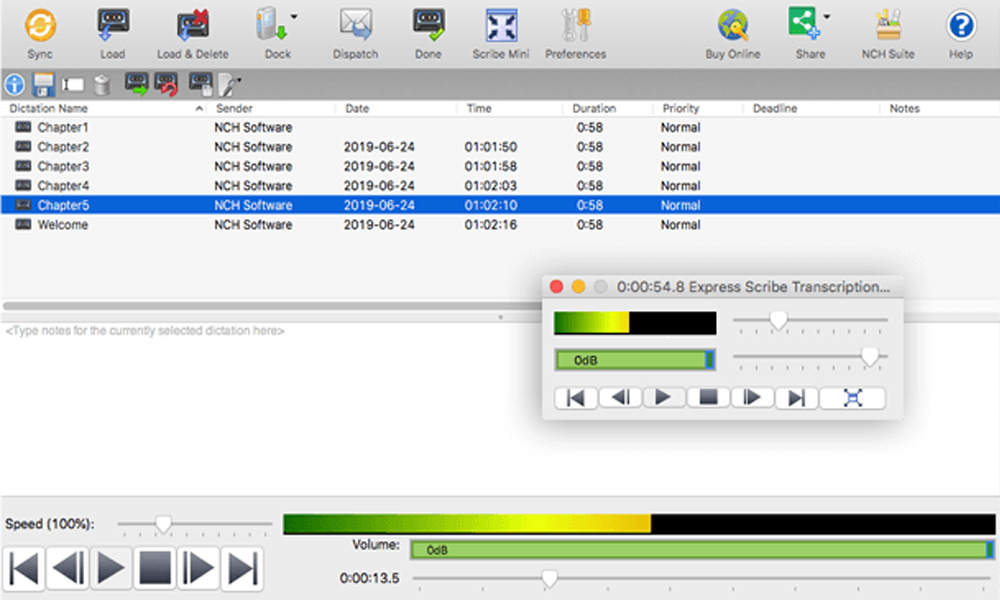Click the Share toolbar icon

(804, 24)
